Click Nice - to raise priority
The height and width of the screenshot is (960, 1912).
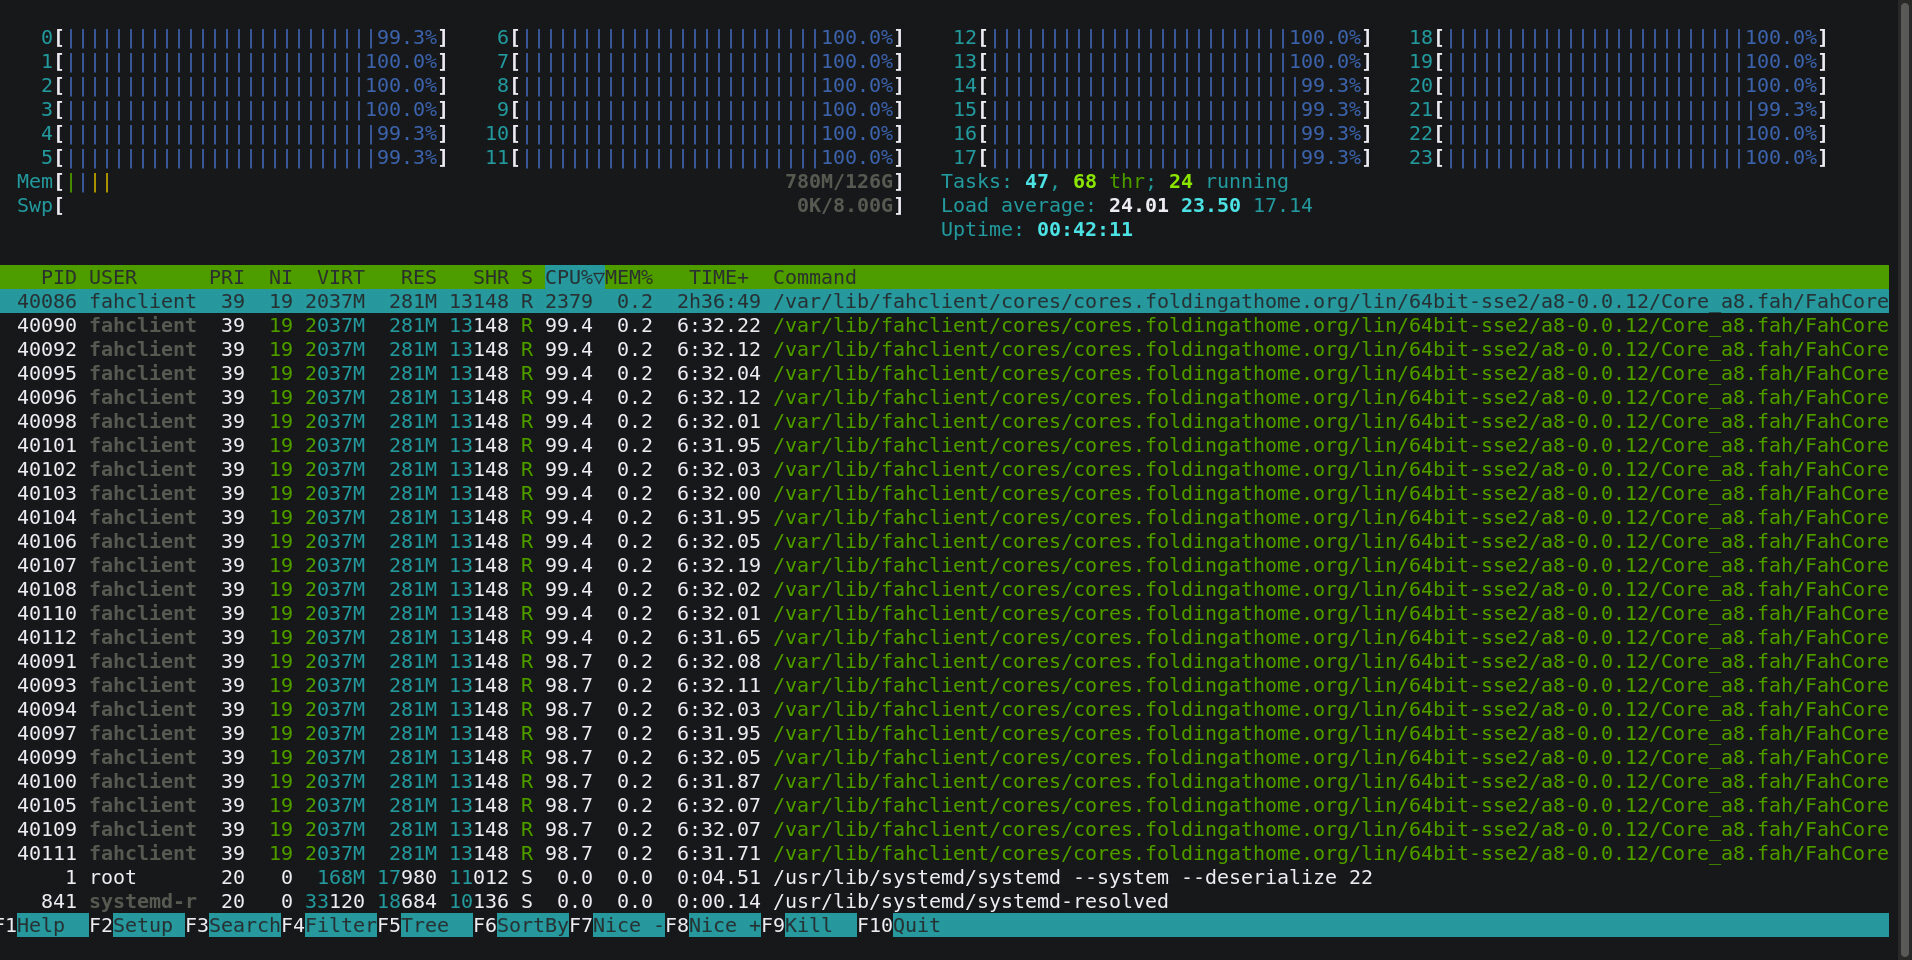click(628, 925)
